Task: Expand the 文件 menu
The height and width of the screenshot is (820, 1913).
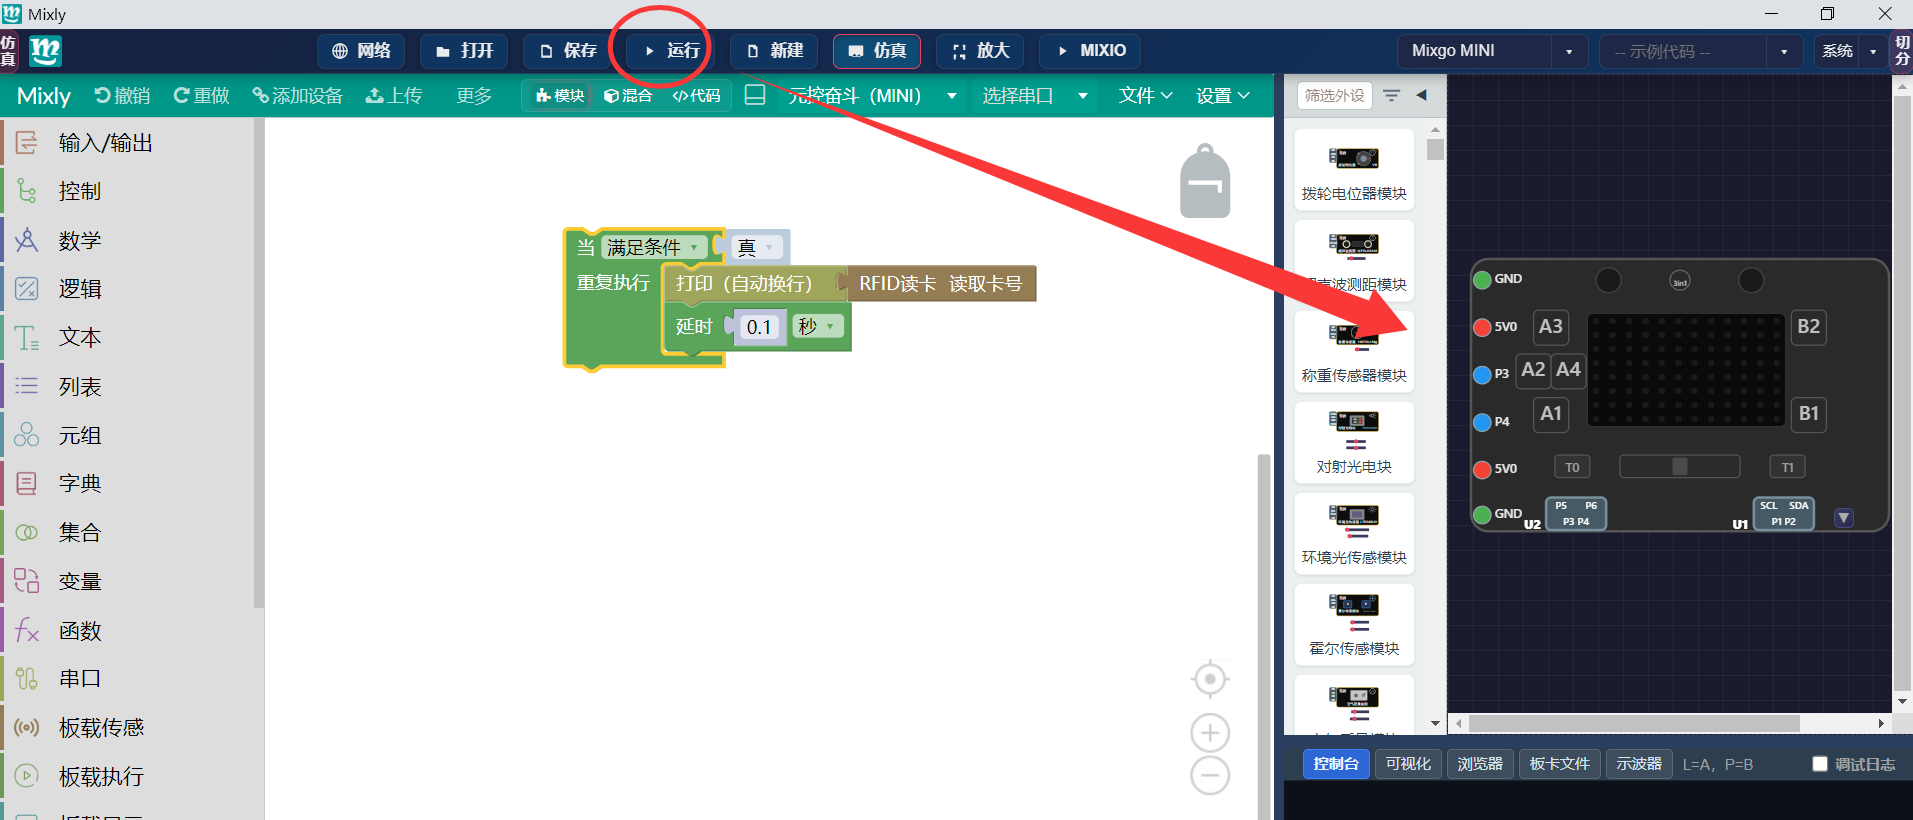Action: click(x=1145, y=96)
